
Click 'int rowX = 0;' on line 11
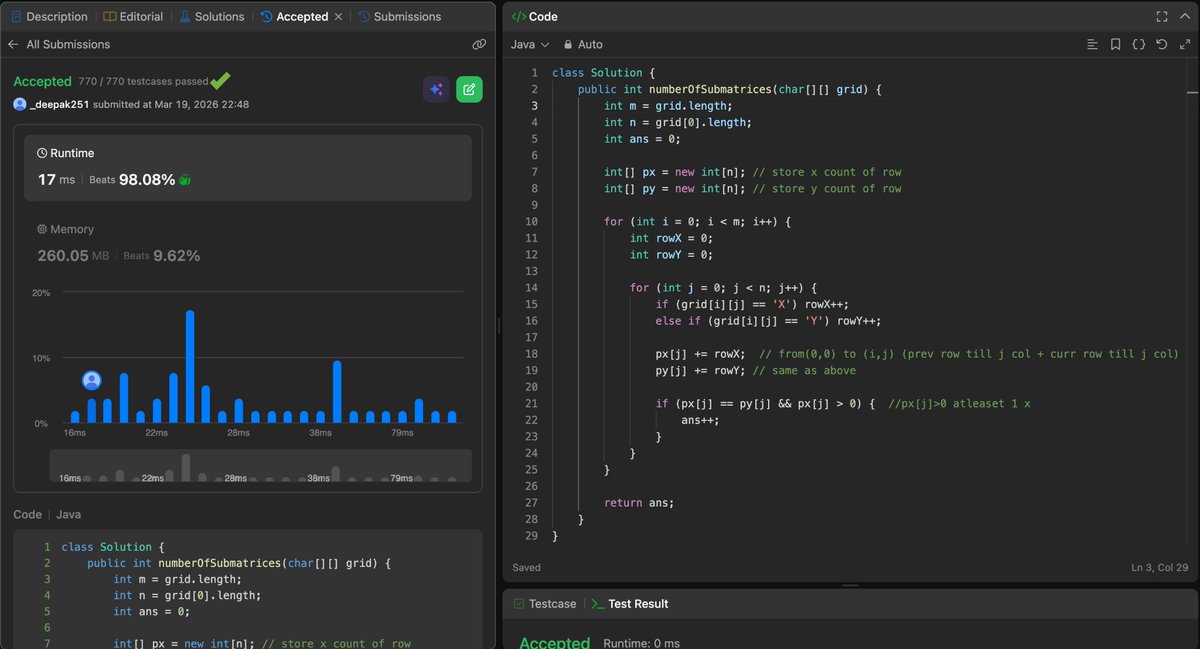670,238
